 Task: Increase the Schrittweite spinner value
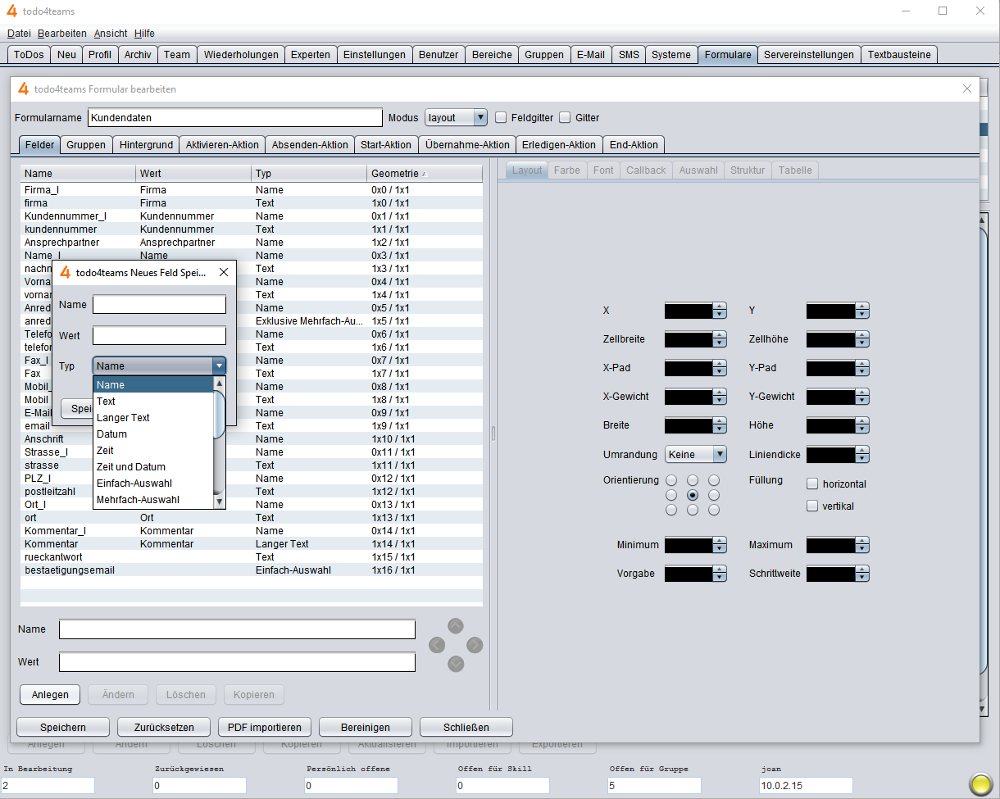pos(862,570)
